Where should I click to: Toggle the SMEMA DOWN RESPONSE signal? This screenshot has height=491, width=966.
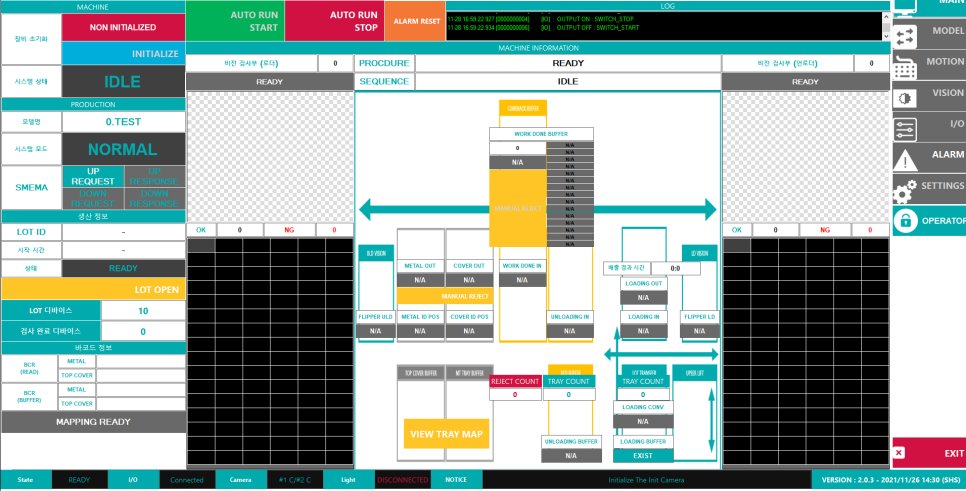click(x=155, y=198)
